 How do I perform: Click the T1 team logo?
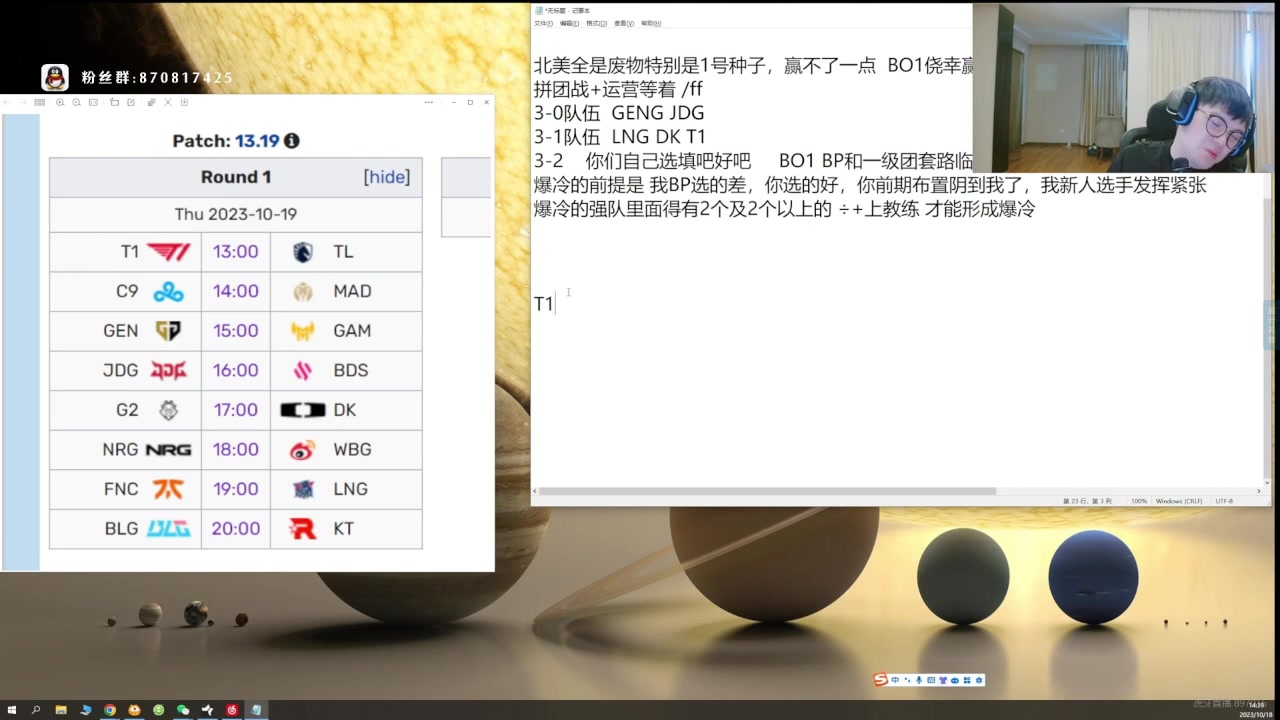(x=168, y=252)
